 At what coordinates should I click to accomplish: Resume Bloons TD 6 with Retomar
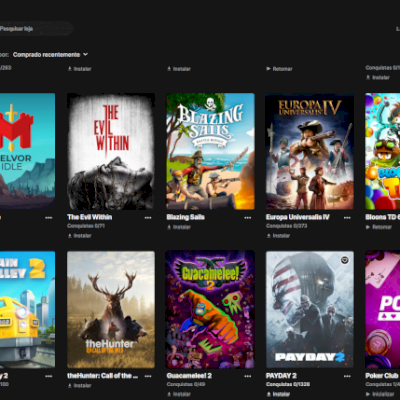pos(379,227)
